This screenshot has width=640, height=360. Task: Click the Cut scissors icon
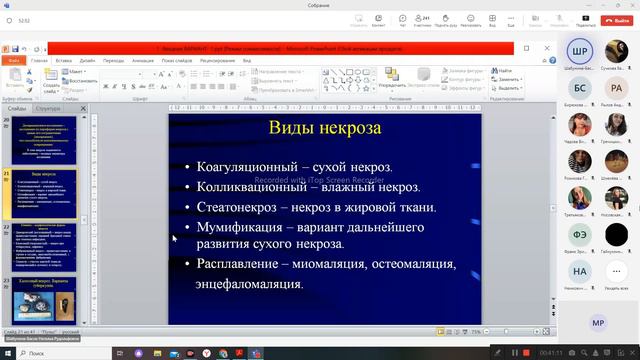tap(29, 72)
